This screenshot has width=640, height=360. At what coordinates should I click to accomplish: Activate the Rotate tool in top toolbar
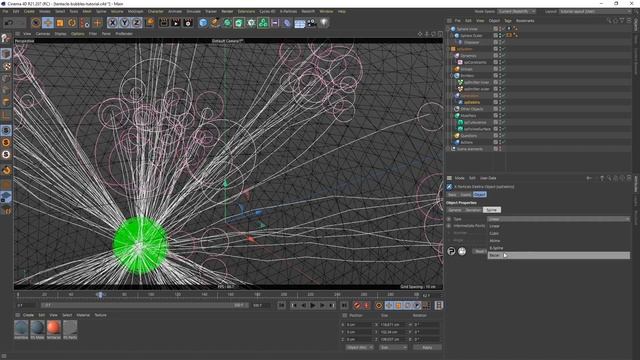pyautogui.click(x=72, y=23)
